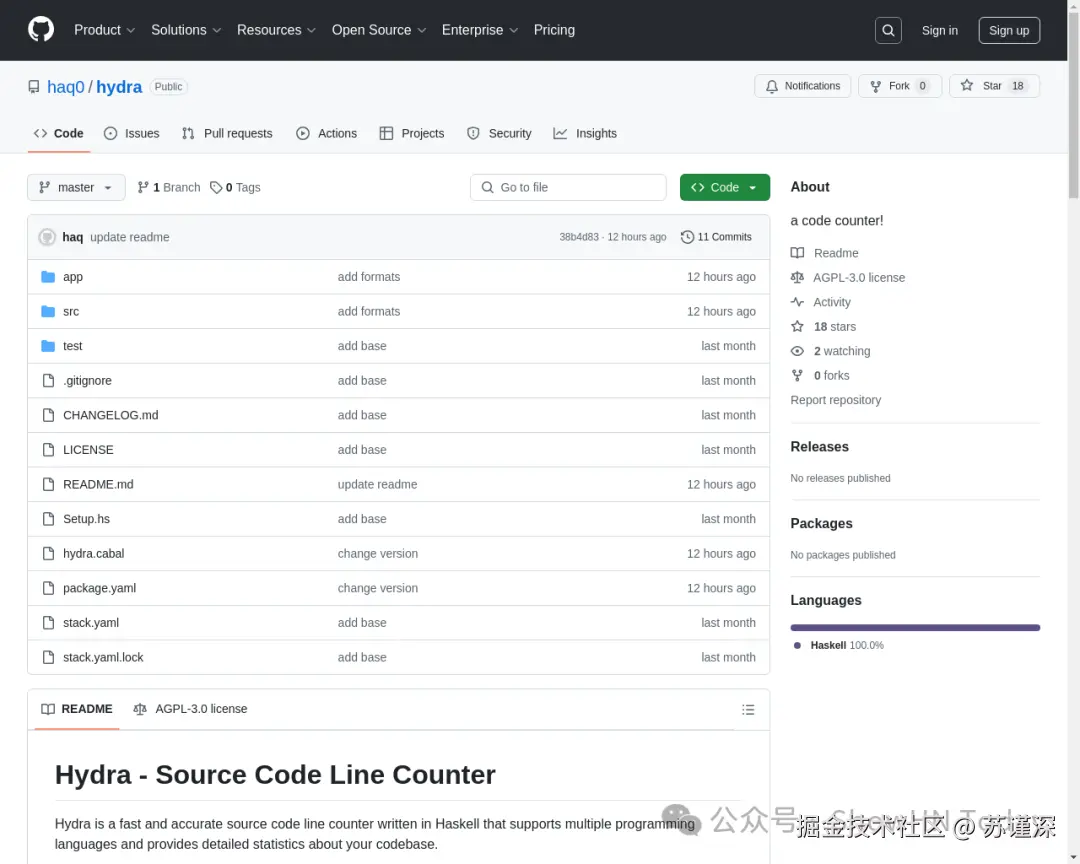1080x864 pixels.
Task: Click the page vertical scrollbar
Action: coord(1073,432)
